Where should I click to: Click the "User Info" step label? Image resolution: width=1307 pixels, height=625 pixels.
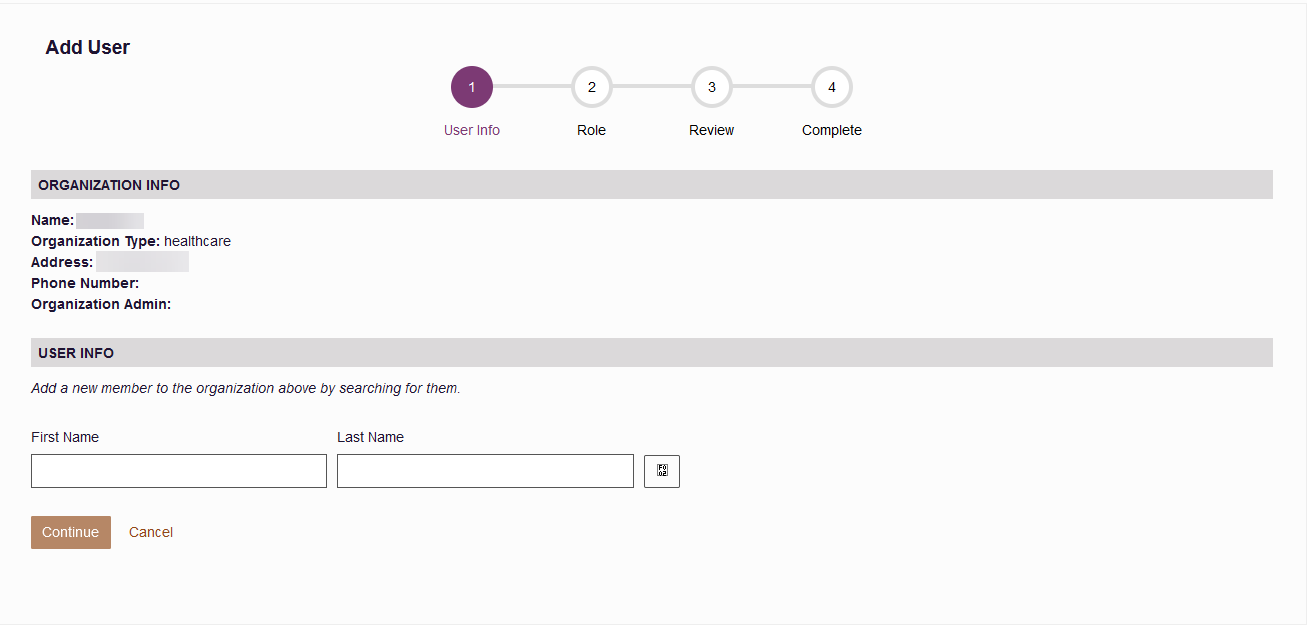pos(472,130)
